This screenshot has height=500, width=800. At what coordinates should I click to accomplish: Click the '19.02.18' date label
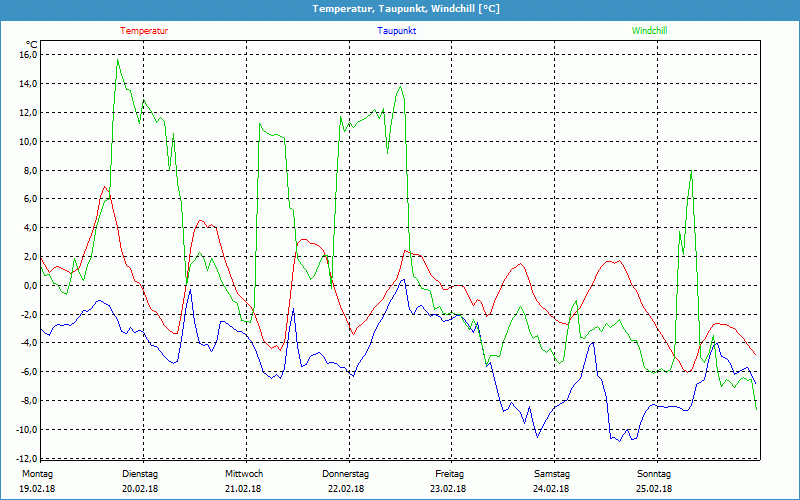pos(37,489)
